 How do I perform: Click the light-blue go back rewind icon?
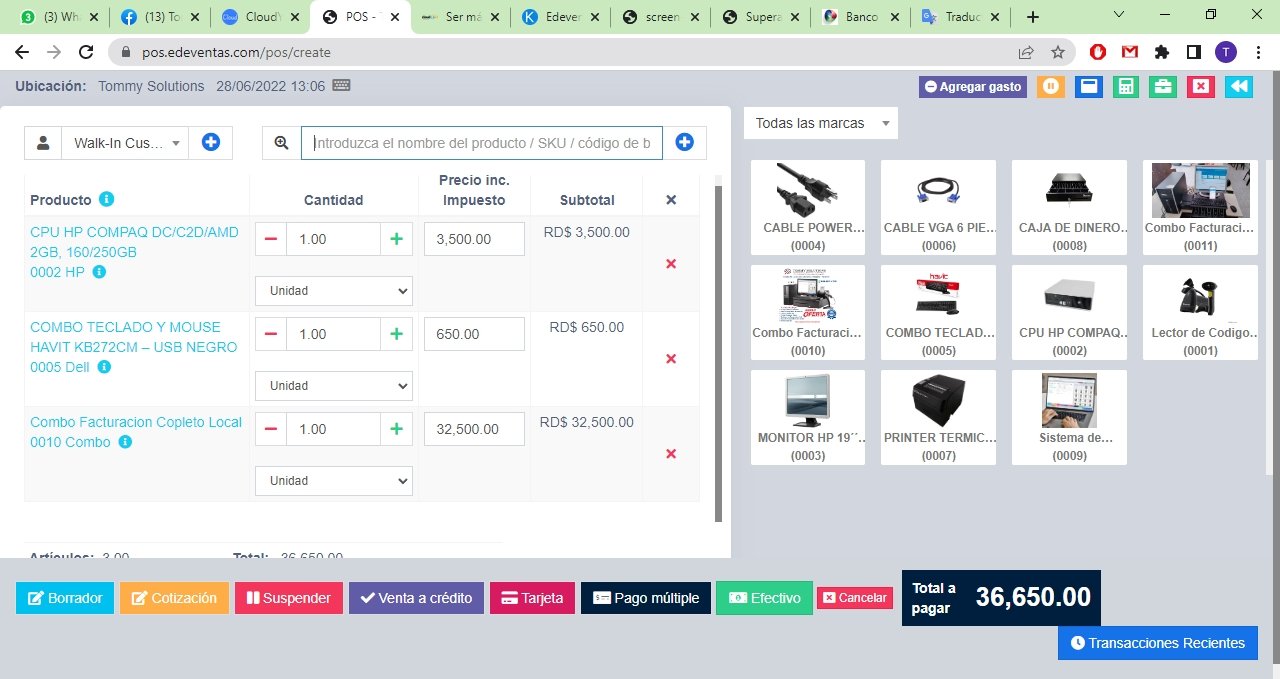point(1239,87)
